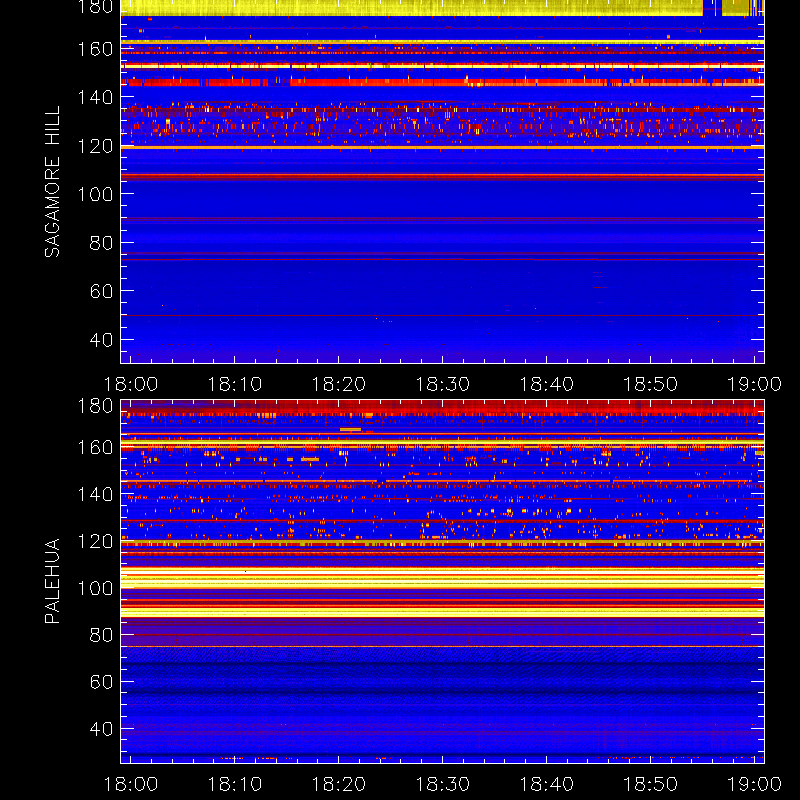Select the 80 tick label on Sagamore Hill axis
Screen dimensions: 800x800
tap(101, 242)
